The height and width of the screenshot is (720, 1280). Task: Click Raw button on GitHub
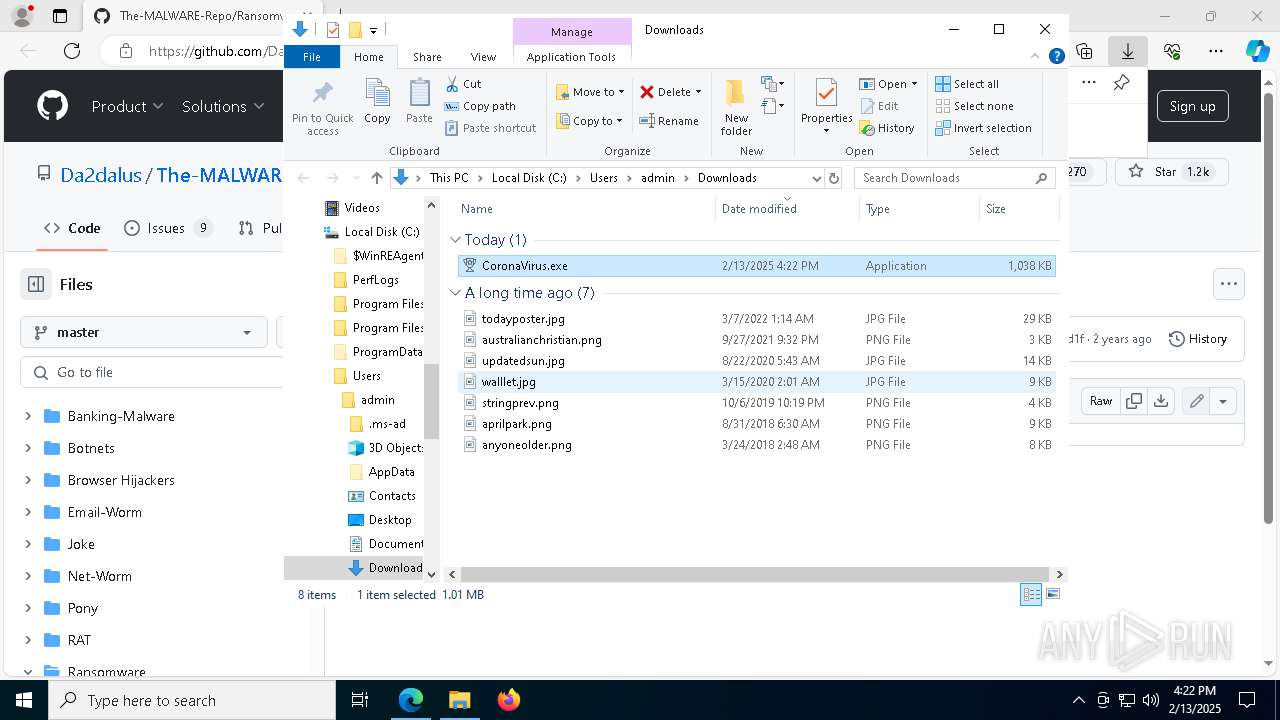point(1101,401)
